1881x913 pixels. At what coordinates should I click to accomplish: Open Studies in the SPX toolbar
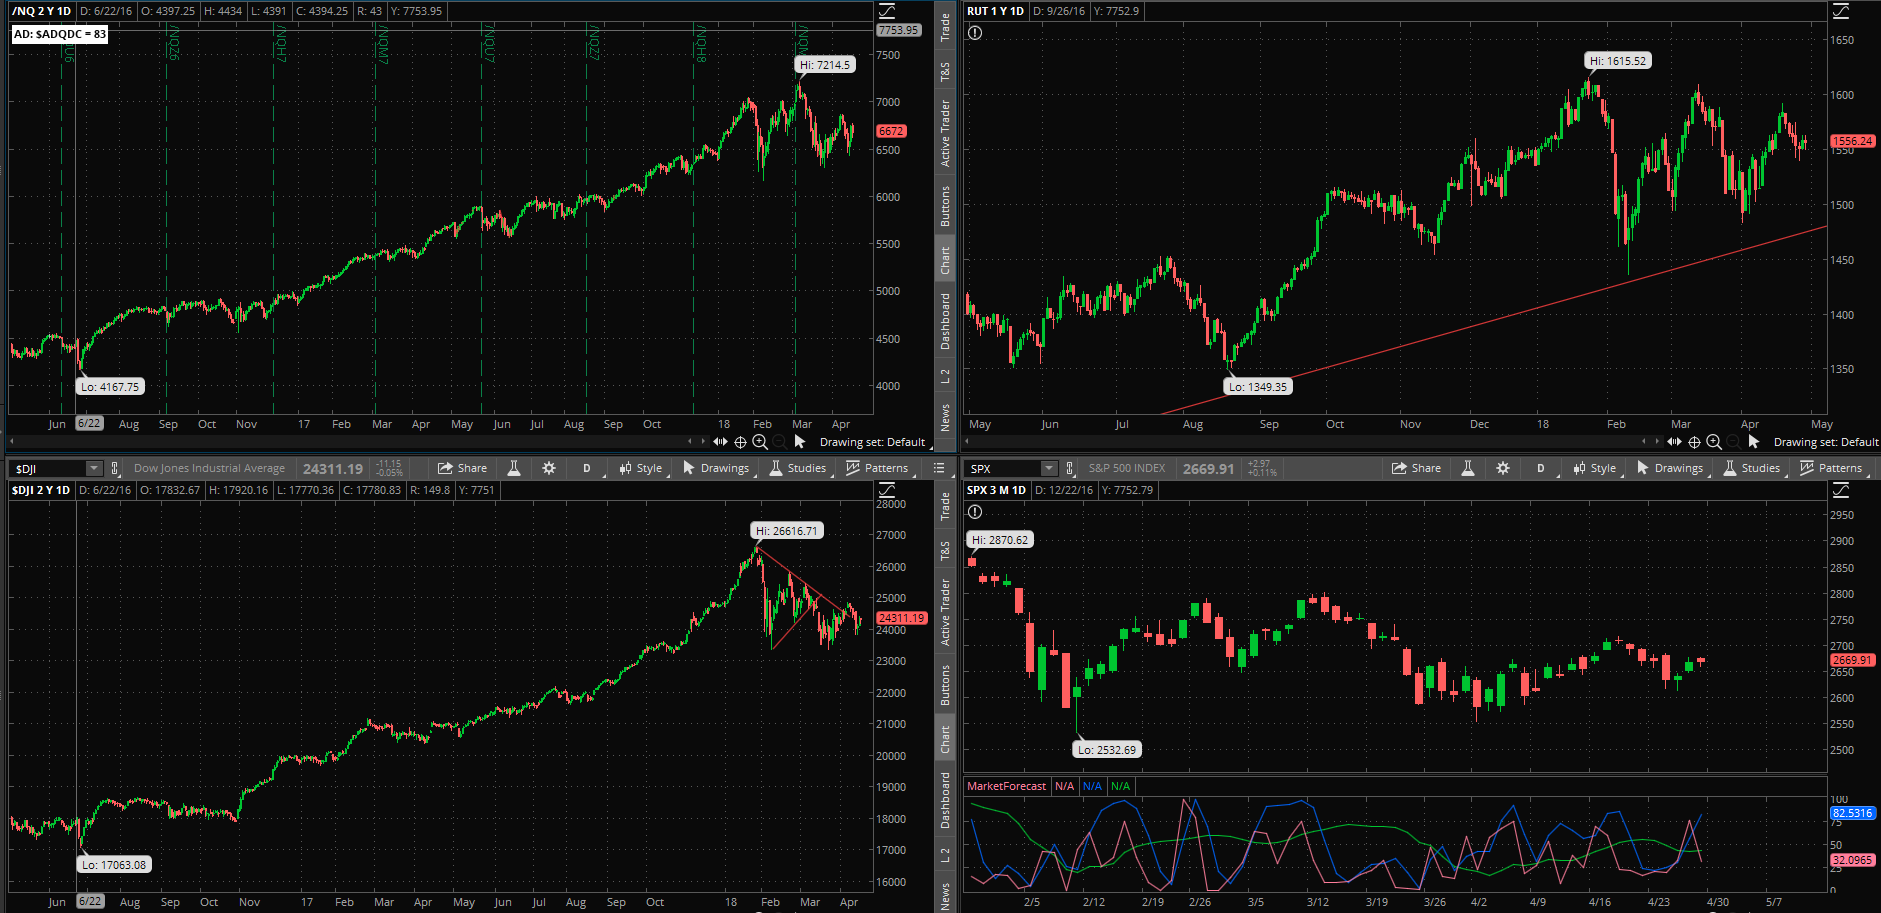pos(1752,468)
